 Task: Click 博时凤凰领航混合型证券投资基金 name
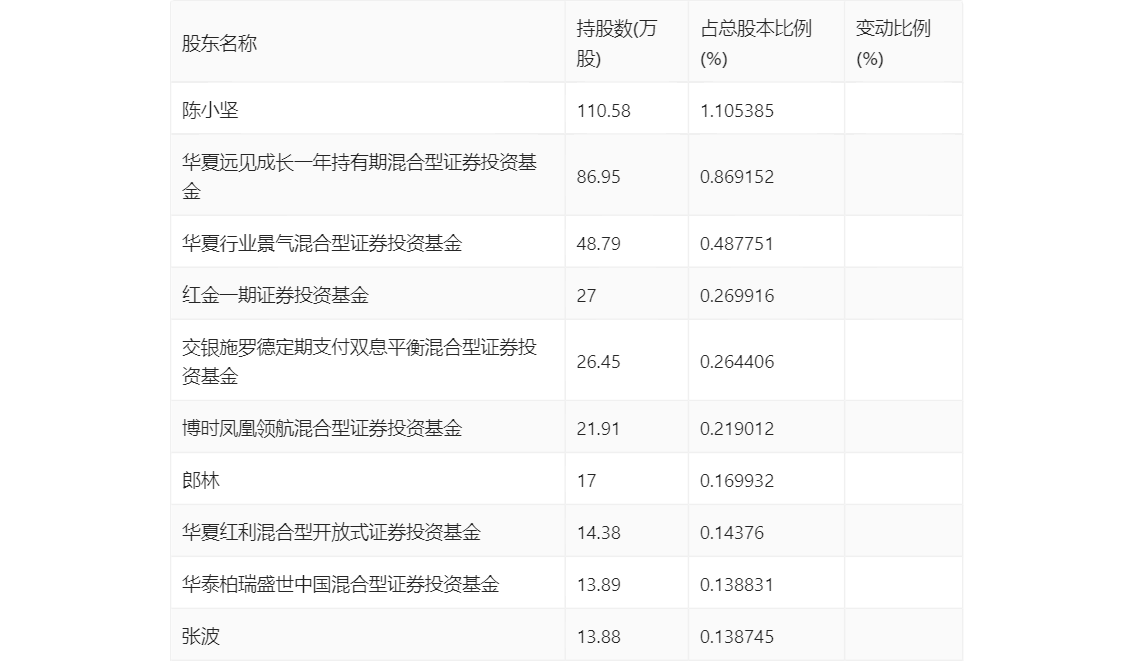pyautogui.click(x=322, y=428)
